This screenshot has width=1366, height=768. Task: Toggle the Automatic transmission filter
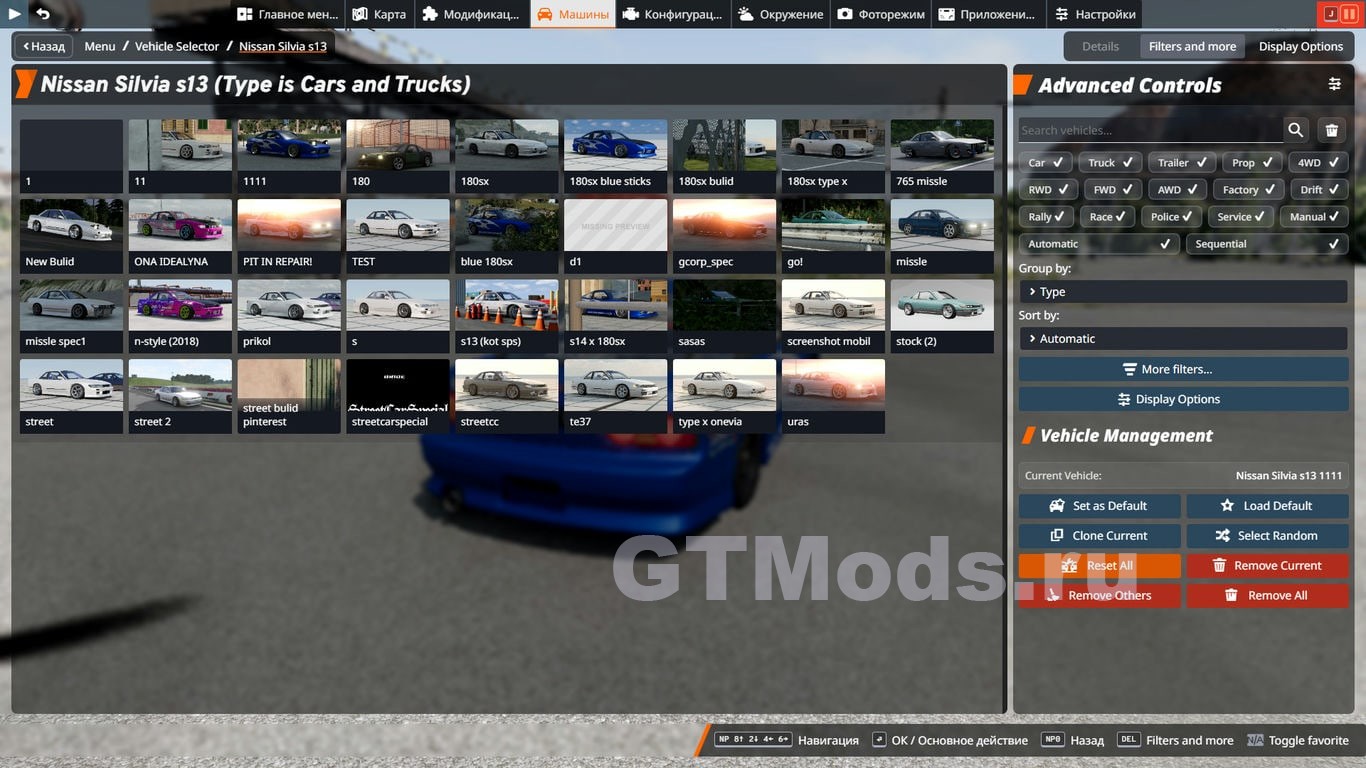tap(1099, 243)
